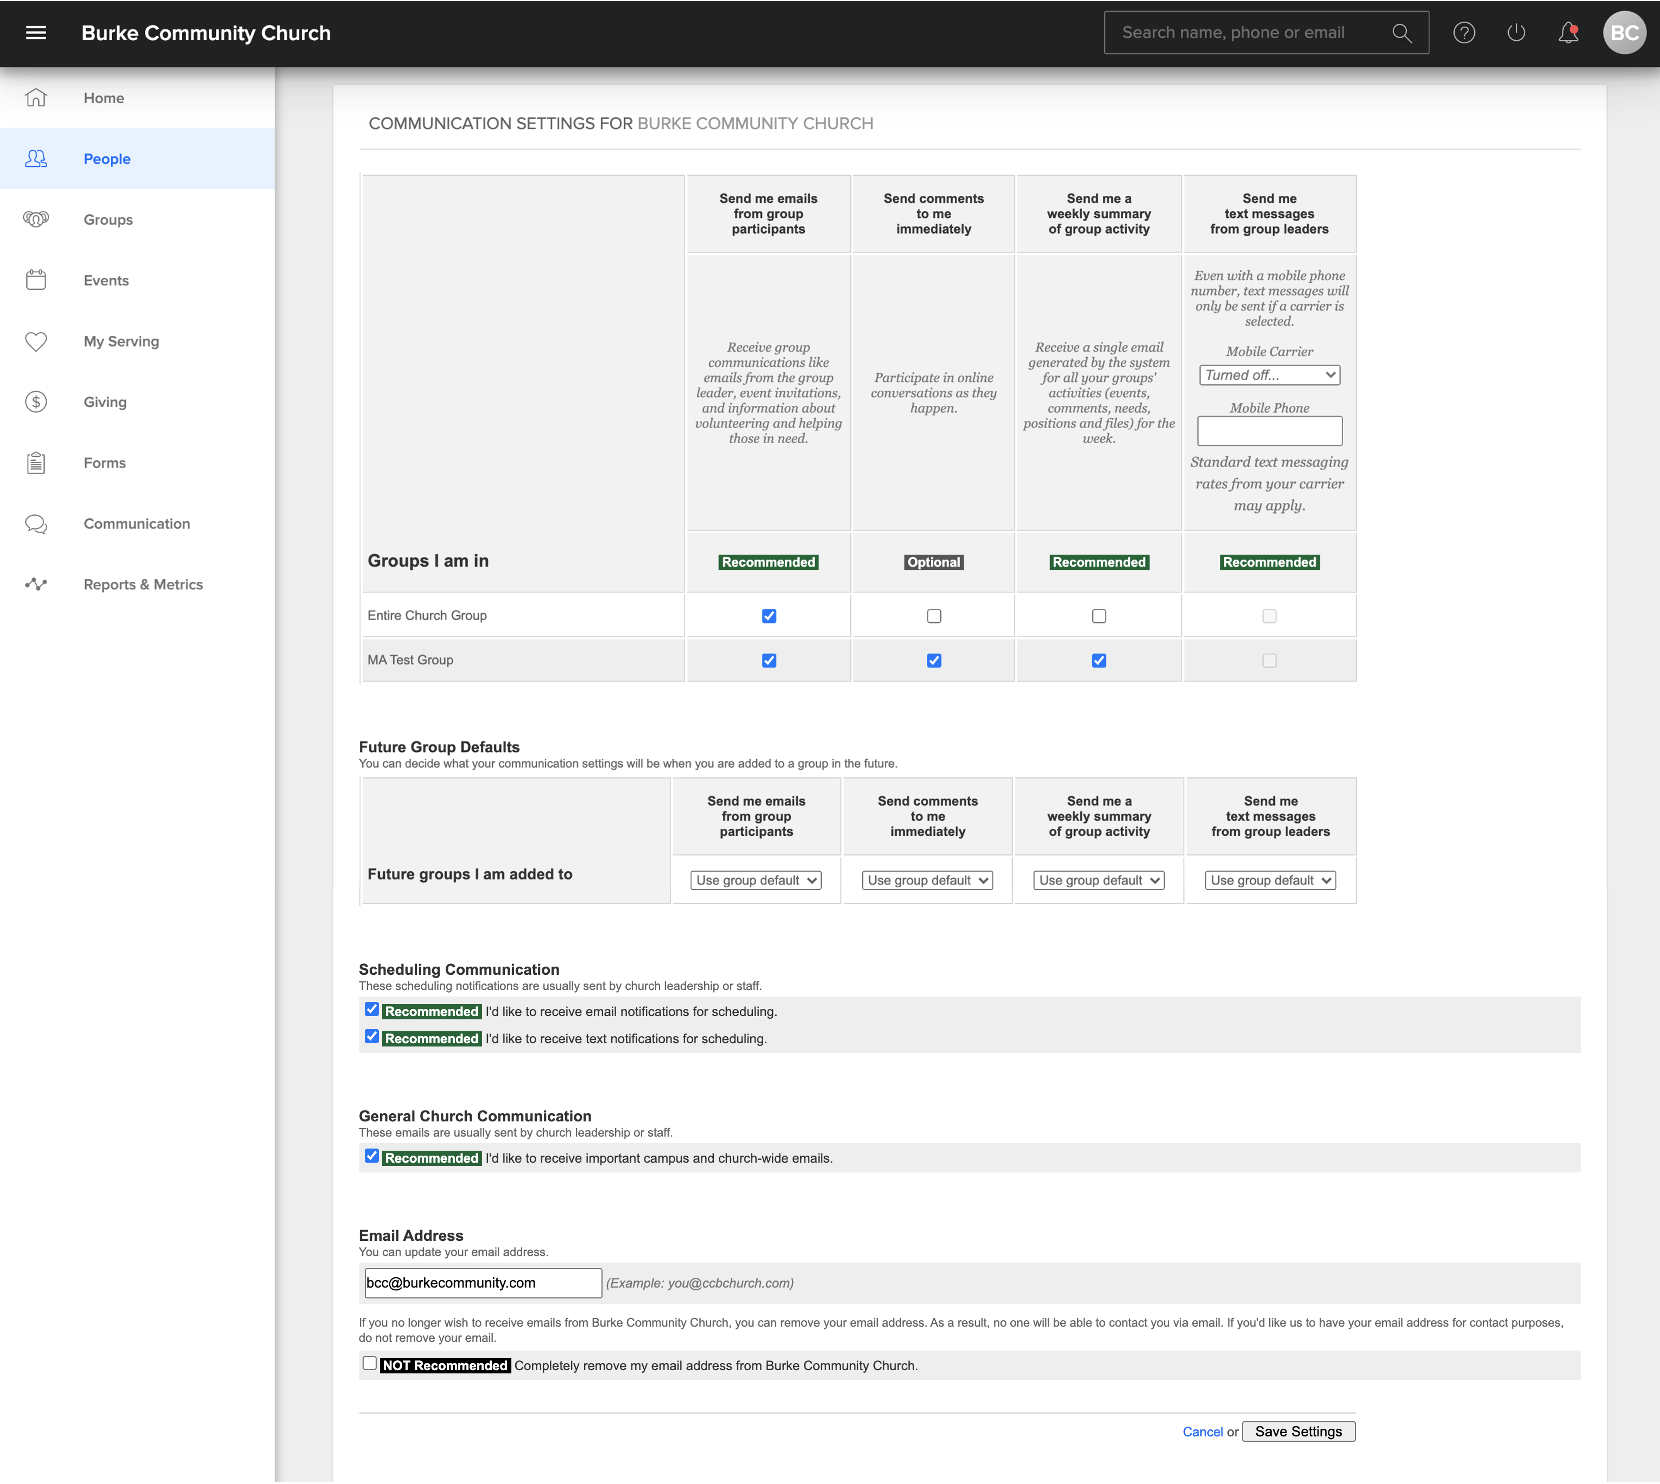Click the 'General Church Communication' heading
Screen dimensions: 1660x1484
475,1116
